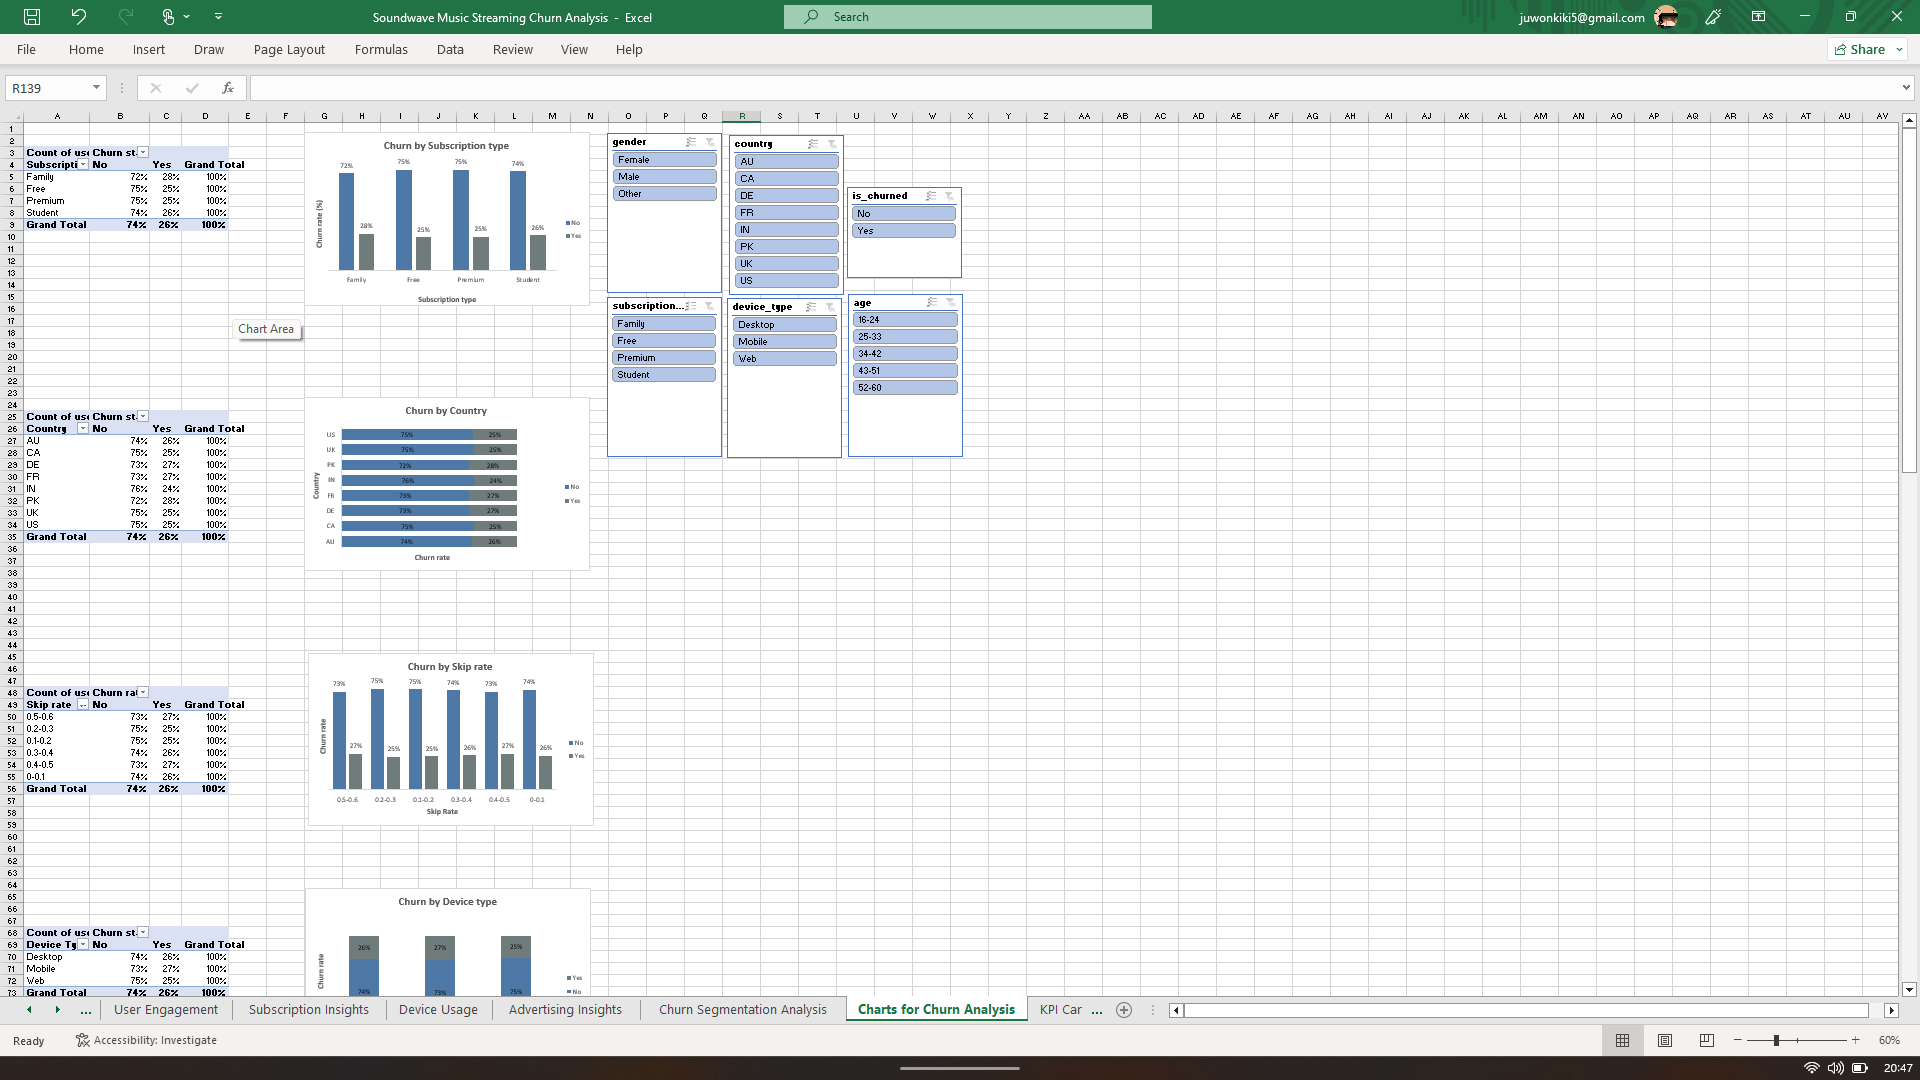Open the Country row labels filter dropdown

click(83, 429)
